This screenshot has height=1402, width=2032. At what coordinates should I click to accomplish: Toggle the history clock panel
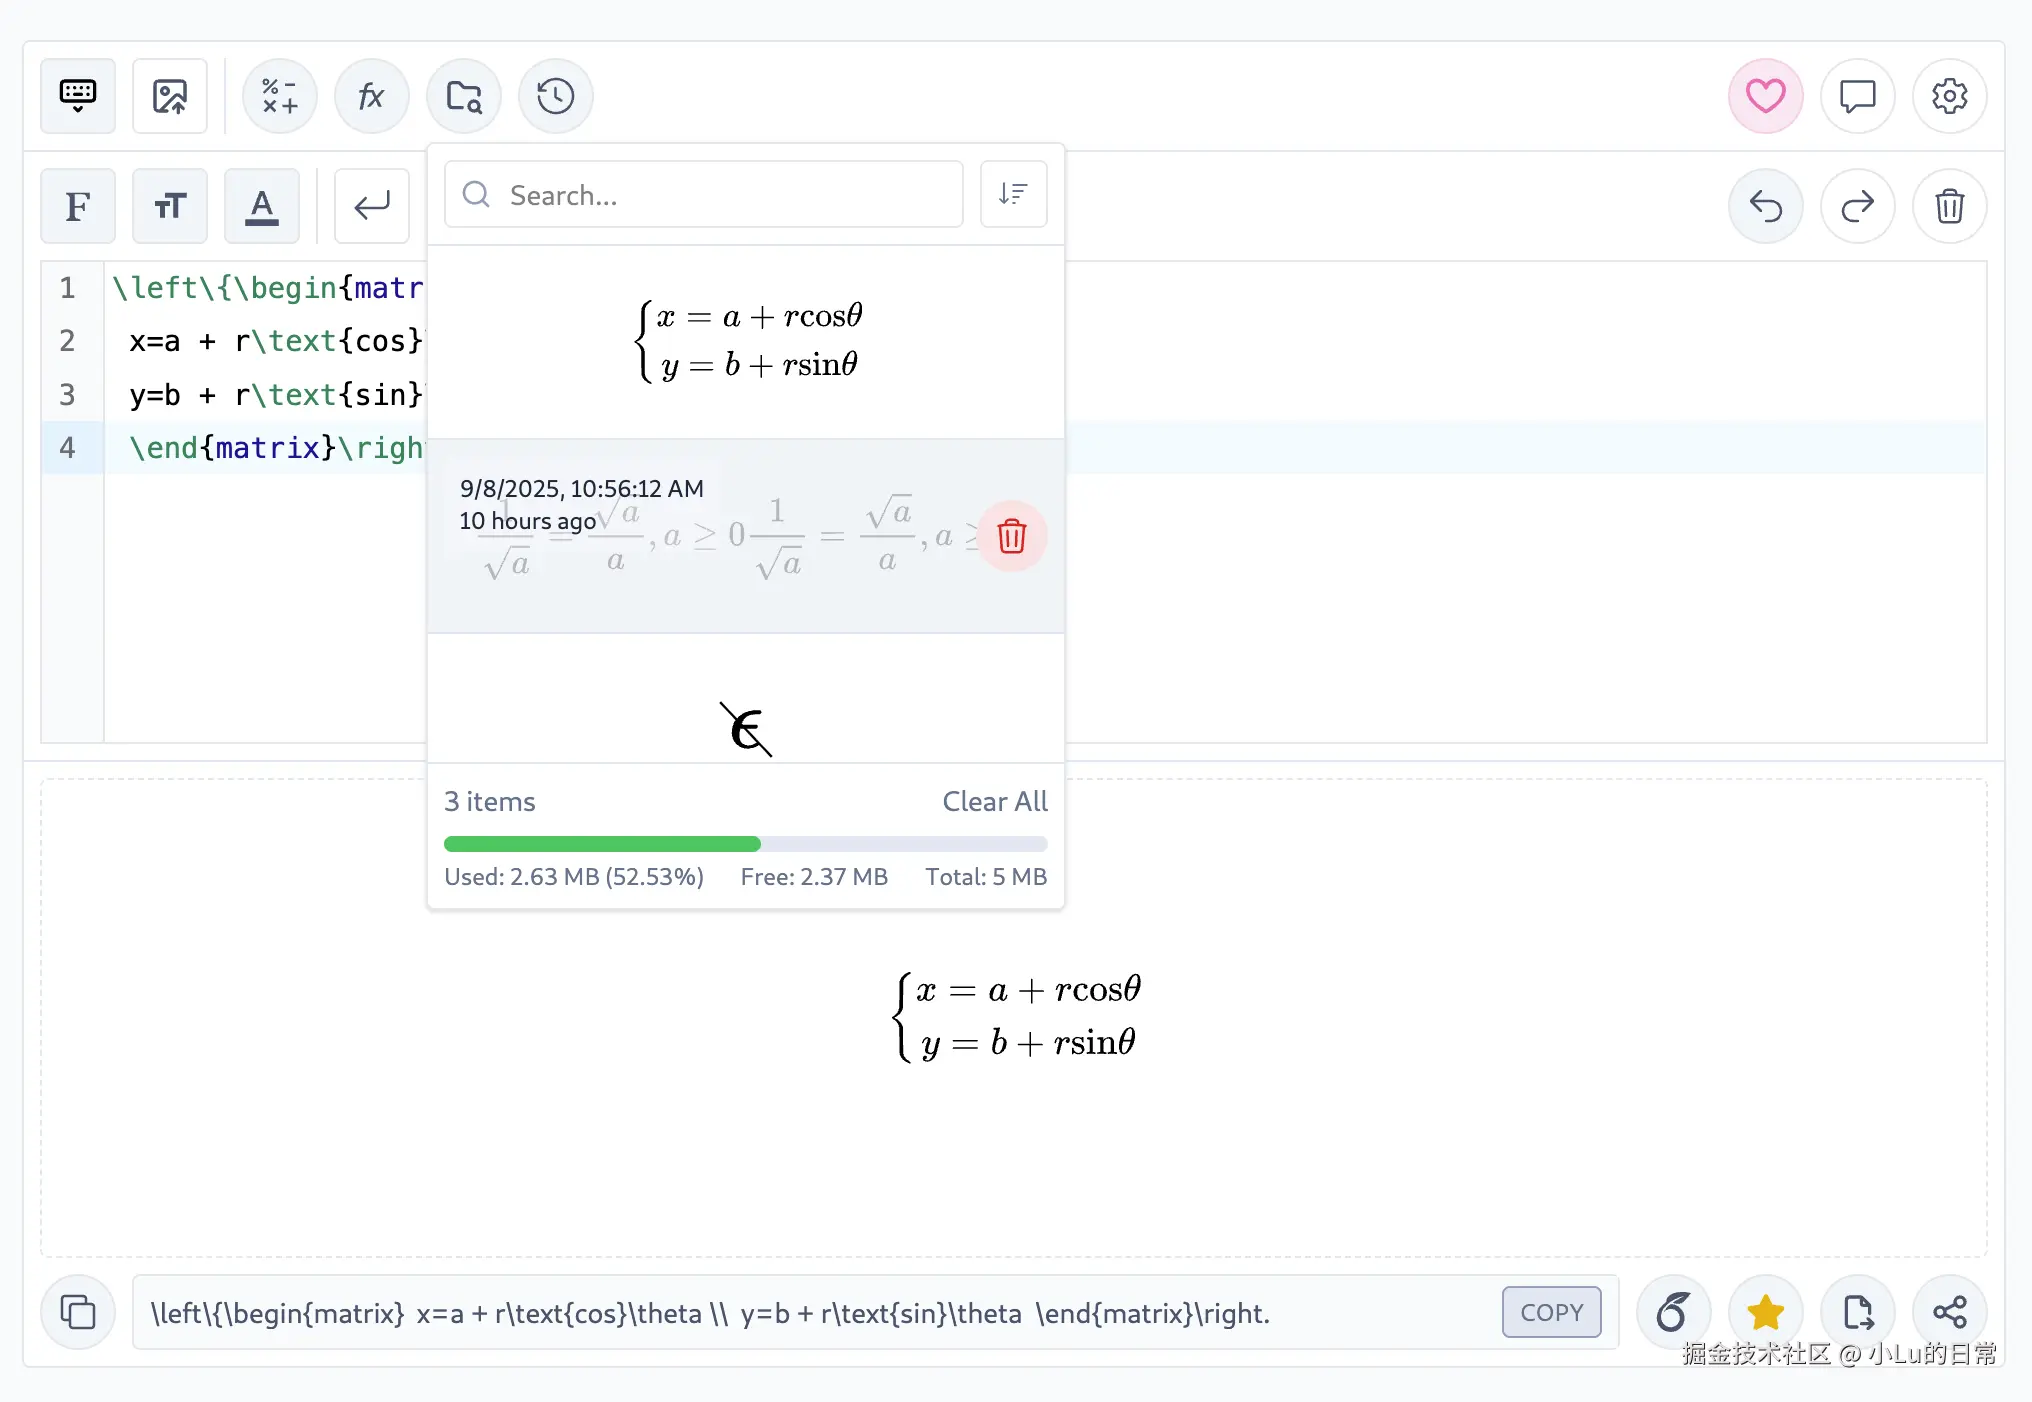tap(556, 96)
